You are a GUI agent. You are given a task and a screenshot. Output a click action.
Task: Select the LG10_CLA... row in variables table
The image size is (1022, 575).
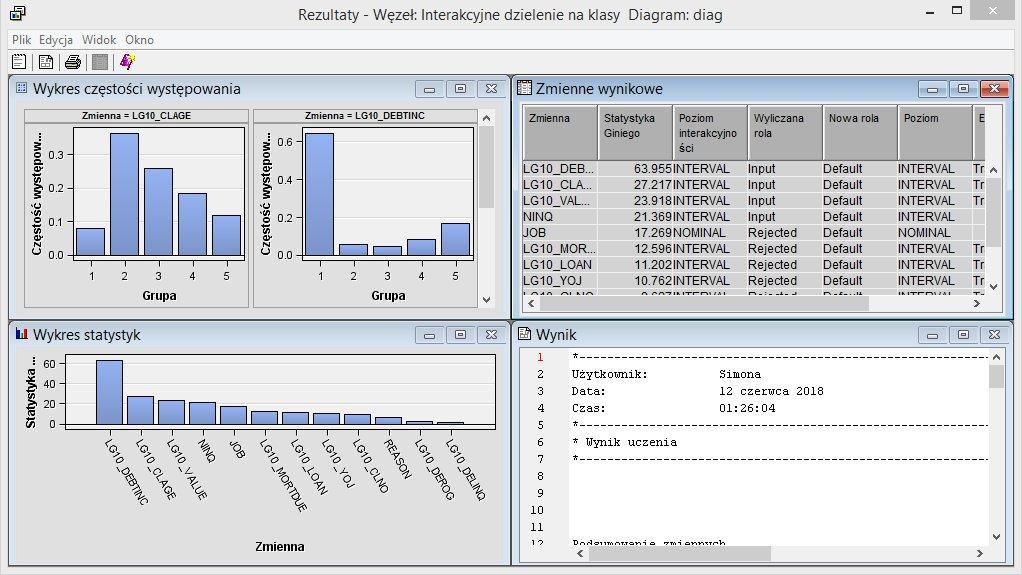755,185
